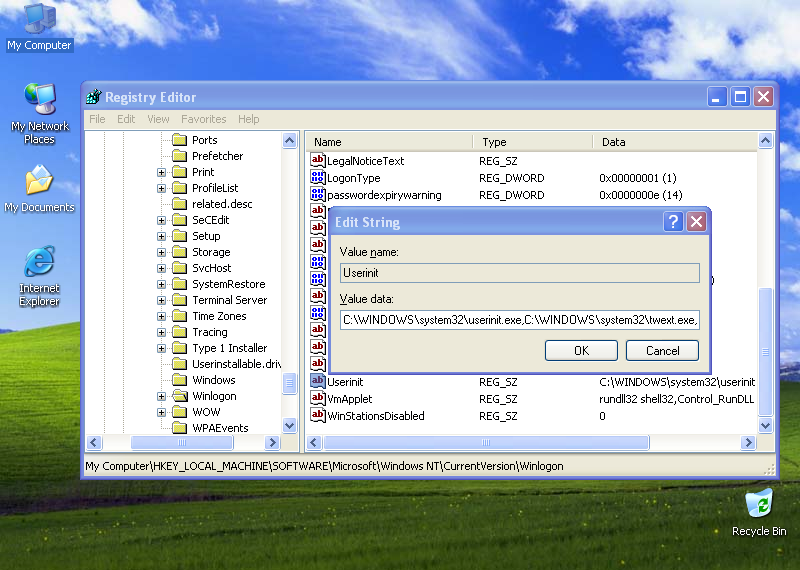Expand the Time Zones registry key

pos(161,316)
